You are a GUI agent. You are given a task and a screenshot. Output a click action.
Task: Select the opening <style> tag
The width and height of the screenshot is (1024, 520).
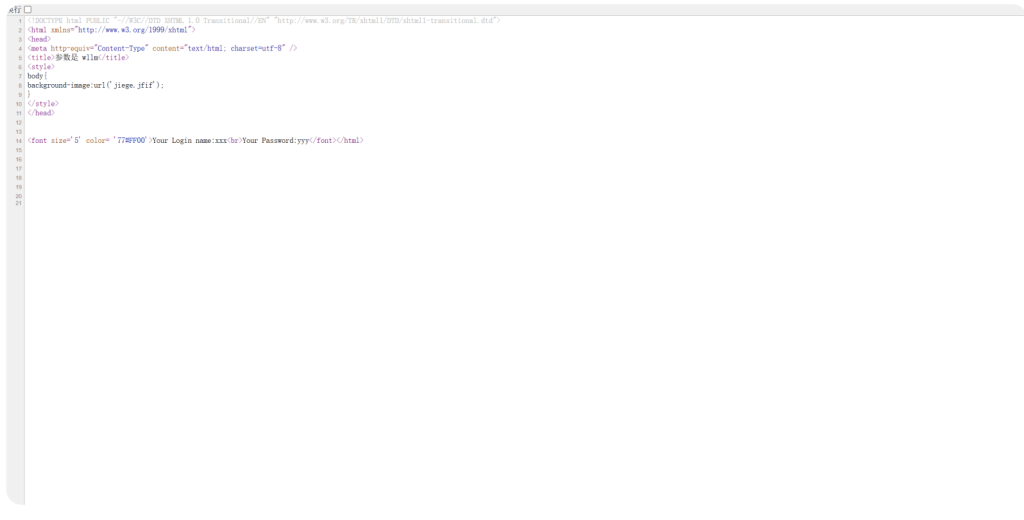[x=41, y=67]
